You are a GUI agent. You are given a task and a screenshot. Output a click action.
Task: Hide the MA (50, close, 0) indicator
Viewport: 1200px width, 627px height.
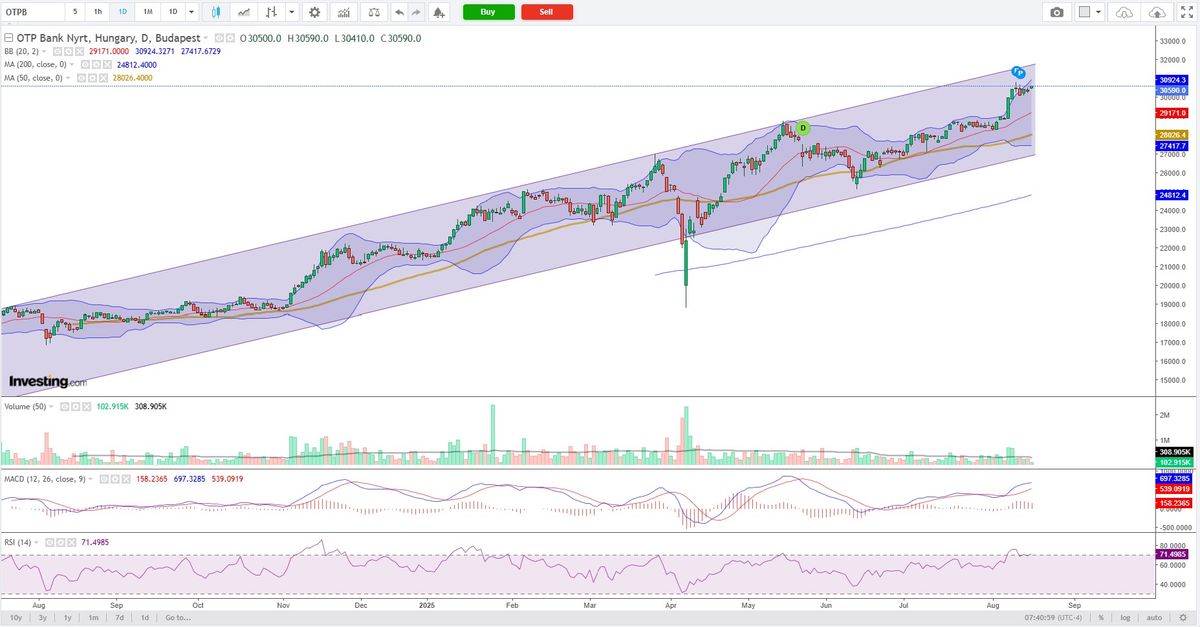pyautogui.click(x=81, y=77)
